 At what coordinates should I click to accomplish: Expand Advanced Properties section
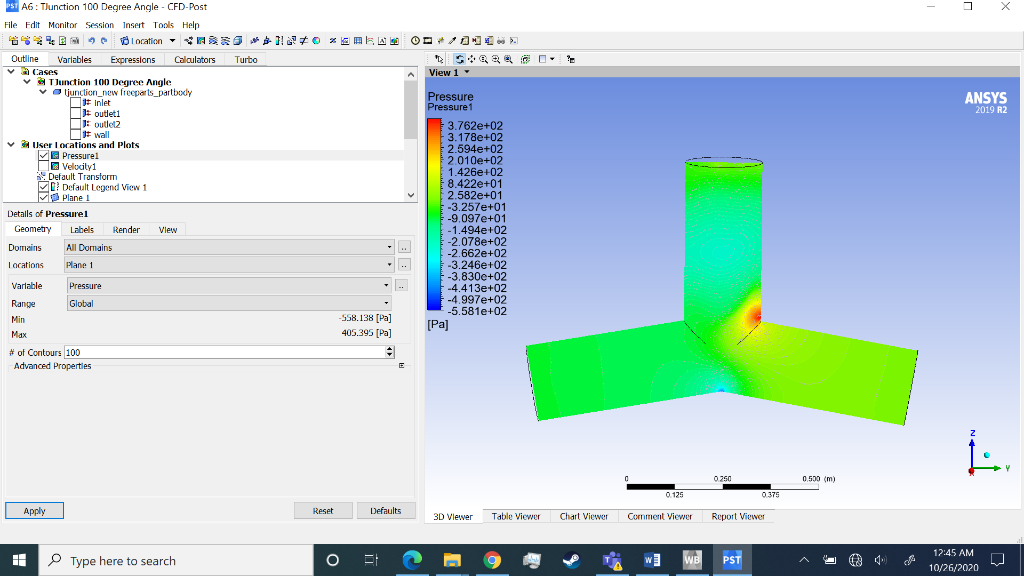[402, 366]
